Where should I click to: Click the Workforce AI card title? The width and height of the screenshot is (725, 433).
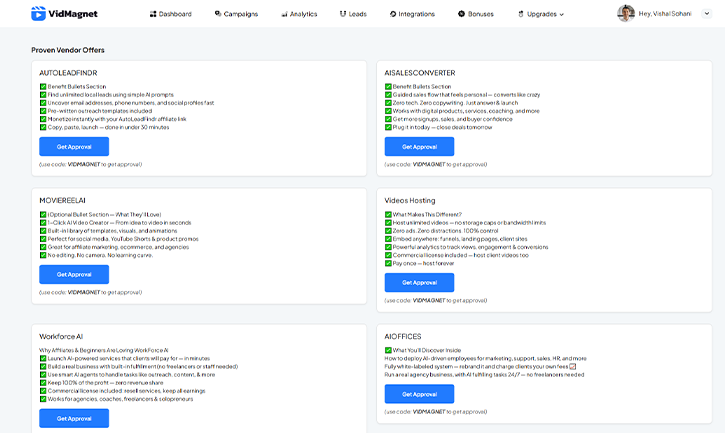tap(61, 337)
